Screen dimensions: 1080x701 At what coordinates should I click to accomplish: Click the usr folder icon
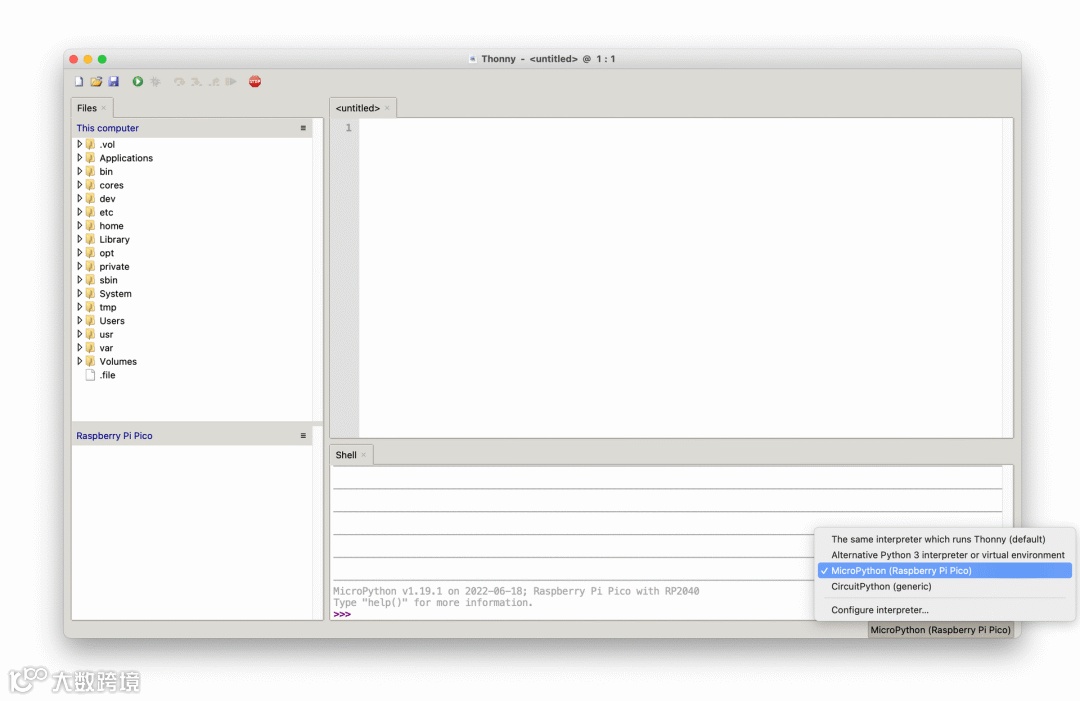click(x=90, y=334)
